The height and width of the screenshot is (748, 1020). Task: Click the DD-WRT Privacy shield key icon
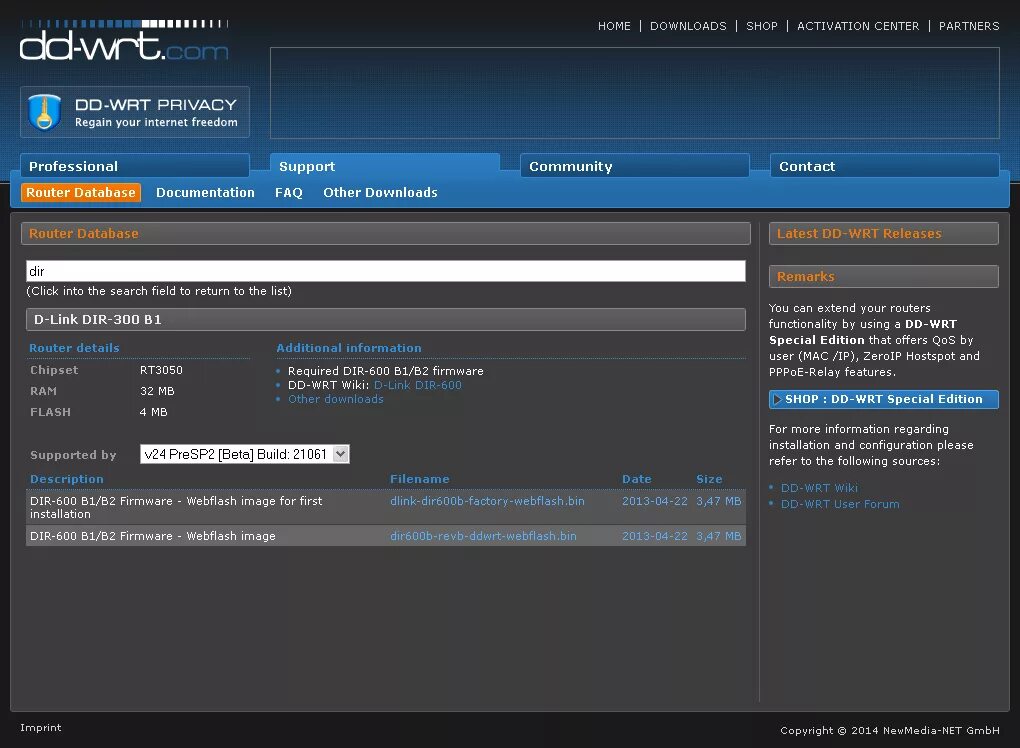pos(44,113)
